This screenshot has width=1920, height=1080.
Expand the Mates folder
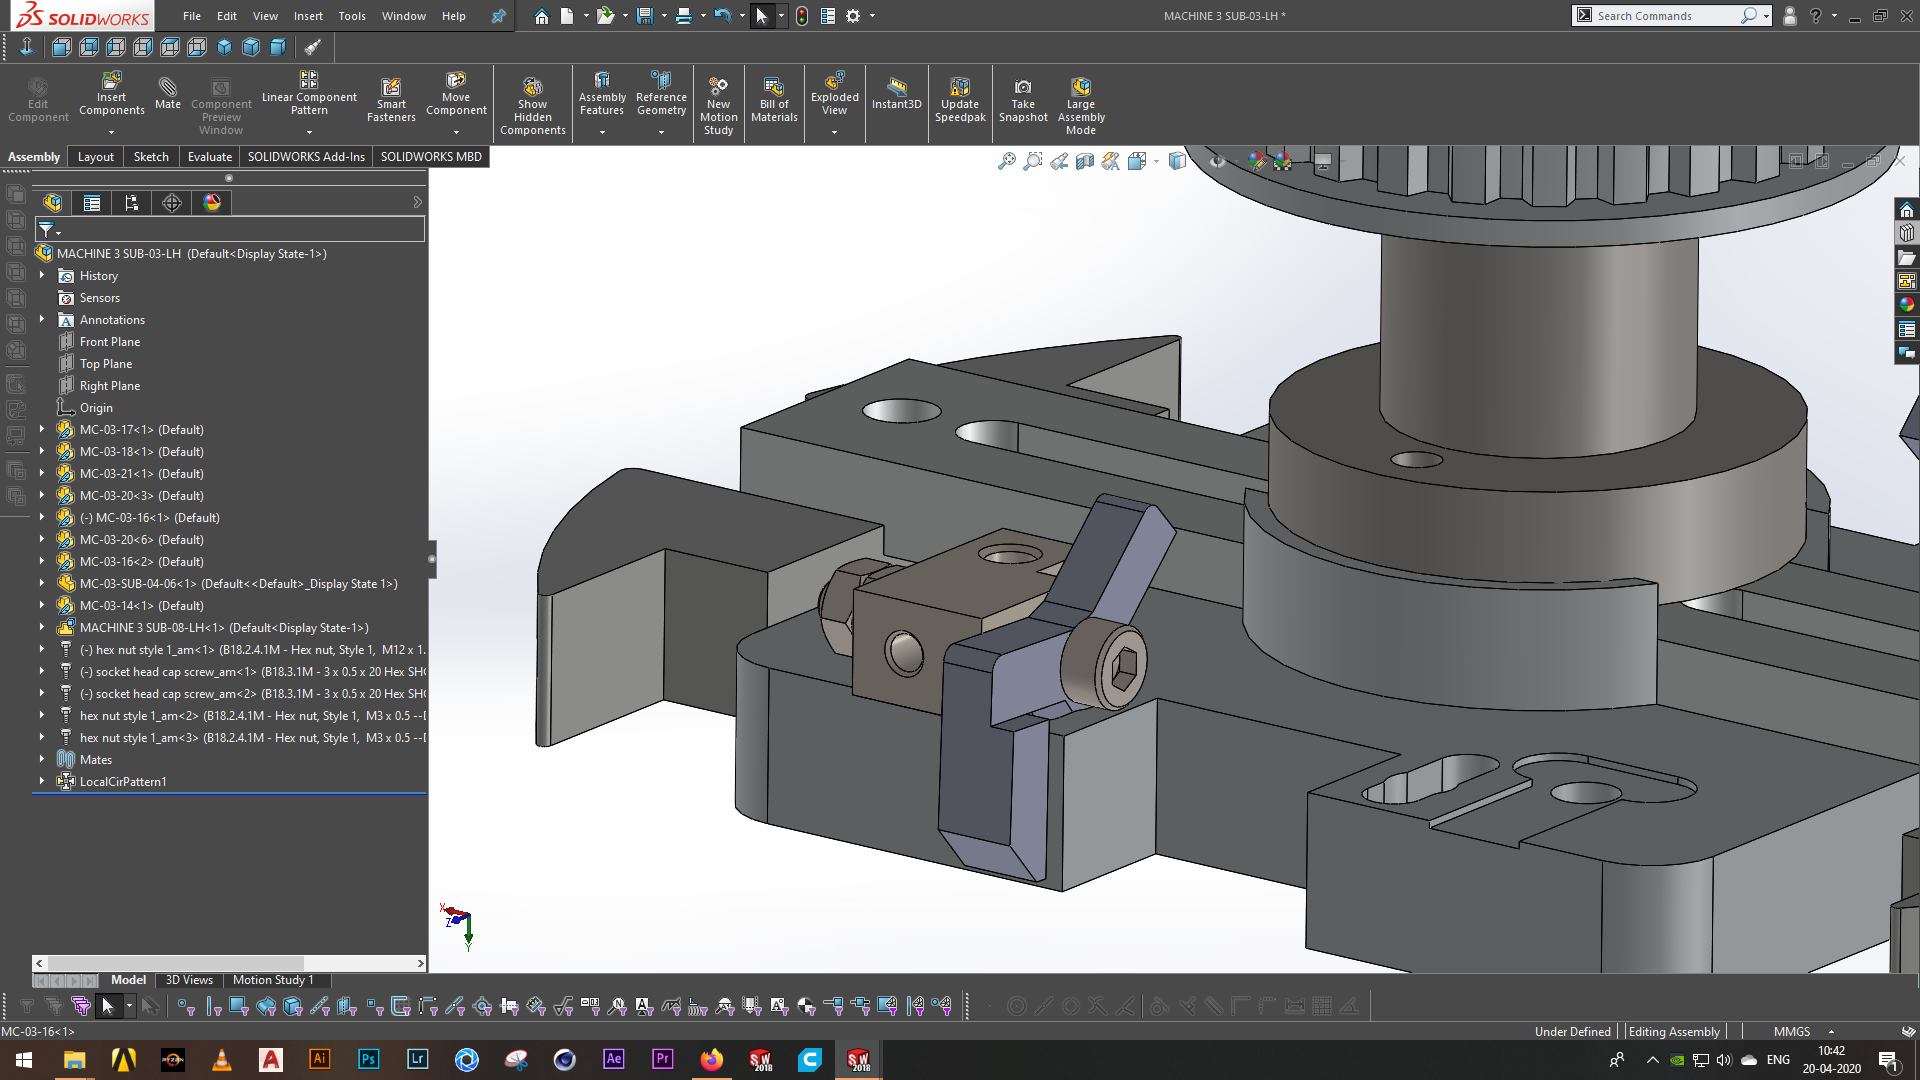tap(42, 759)
